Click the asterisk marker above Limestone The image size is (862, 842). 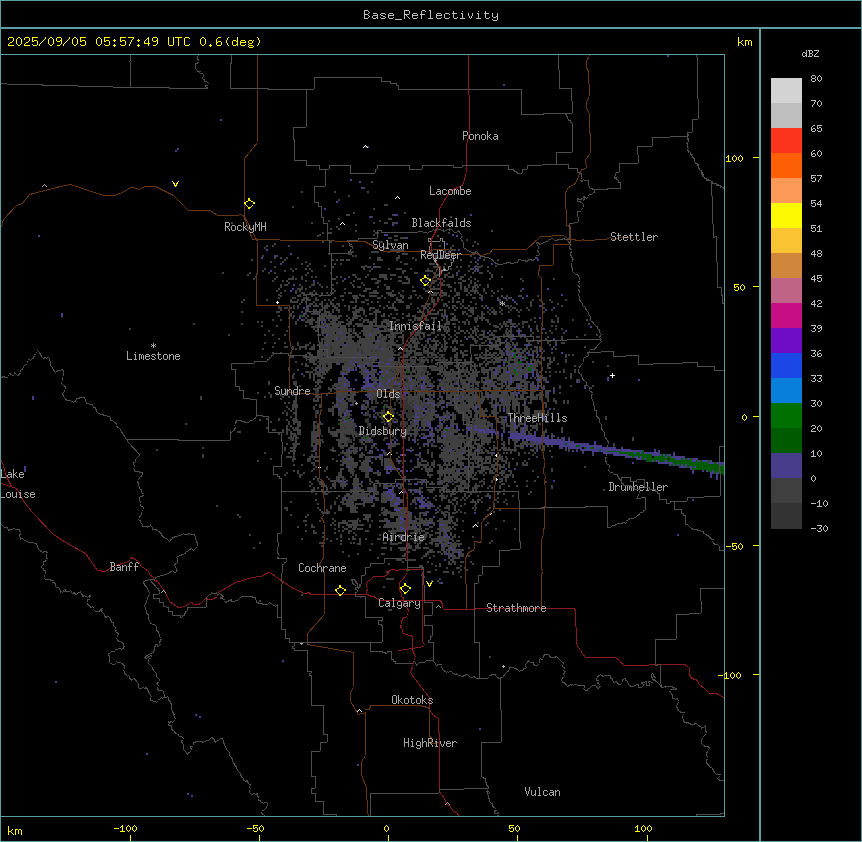[153, 345]
